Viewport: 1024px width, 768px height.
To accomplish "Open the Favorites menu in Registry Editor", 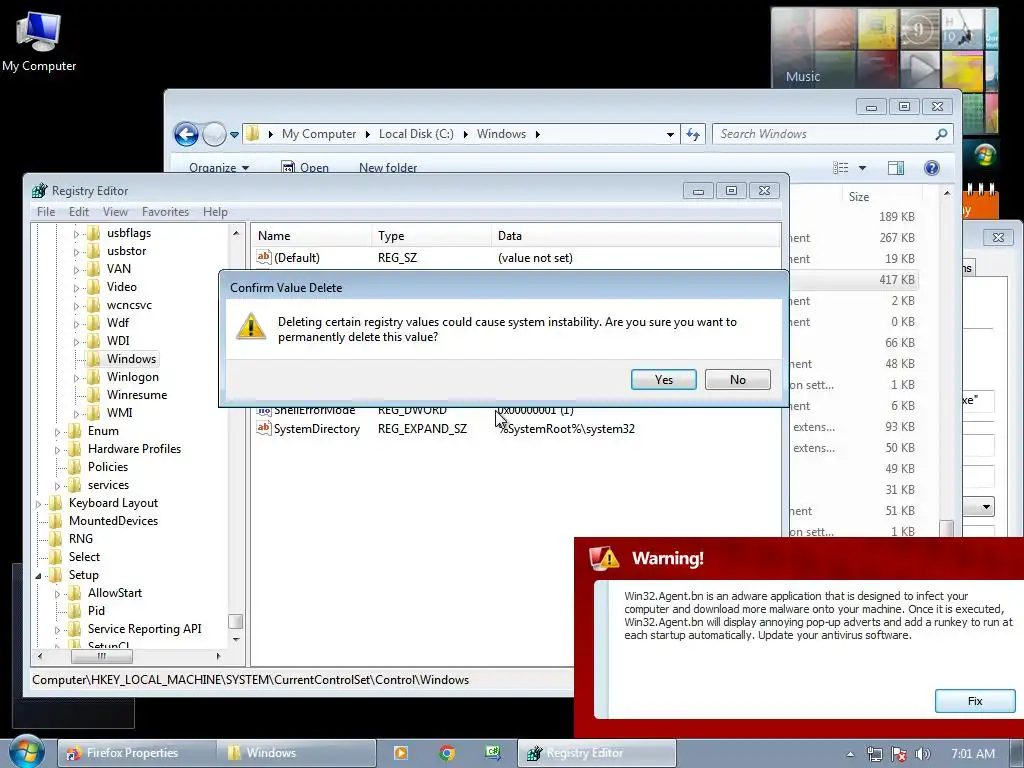I will [x=165, y=212].
